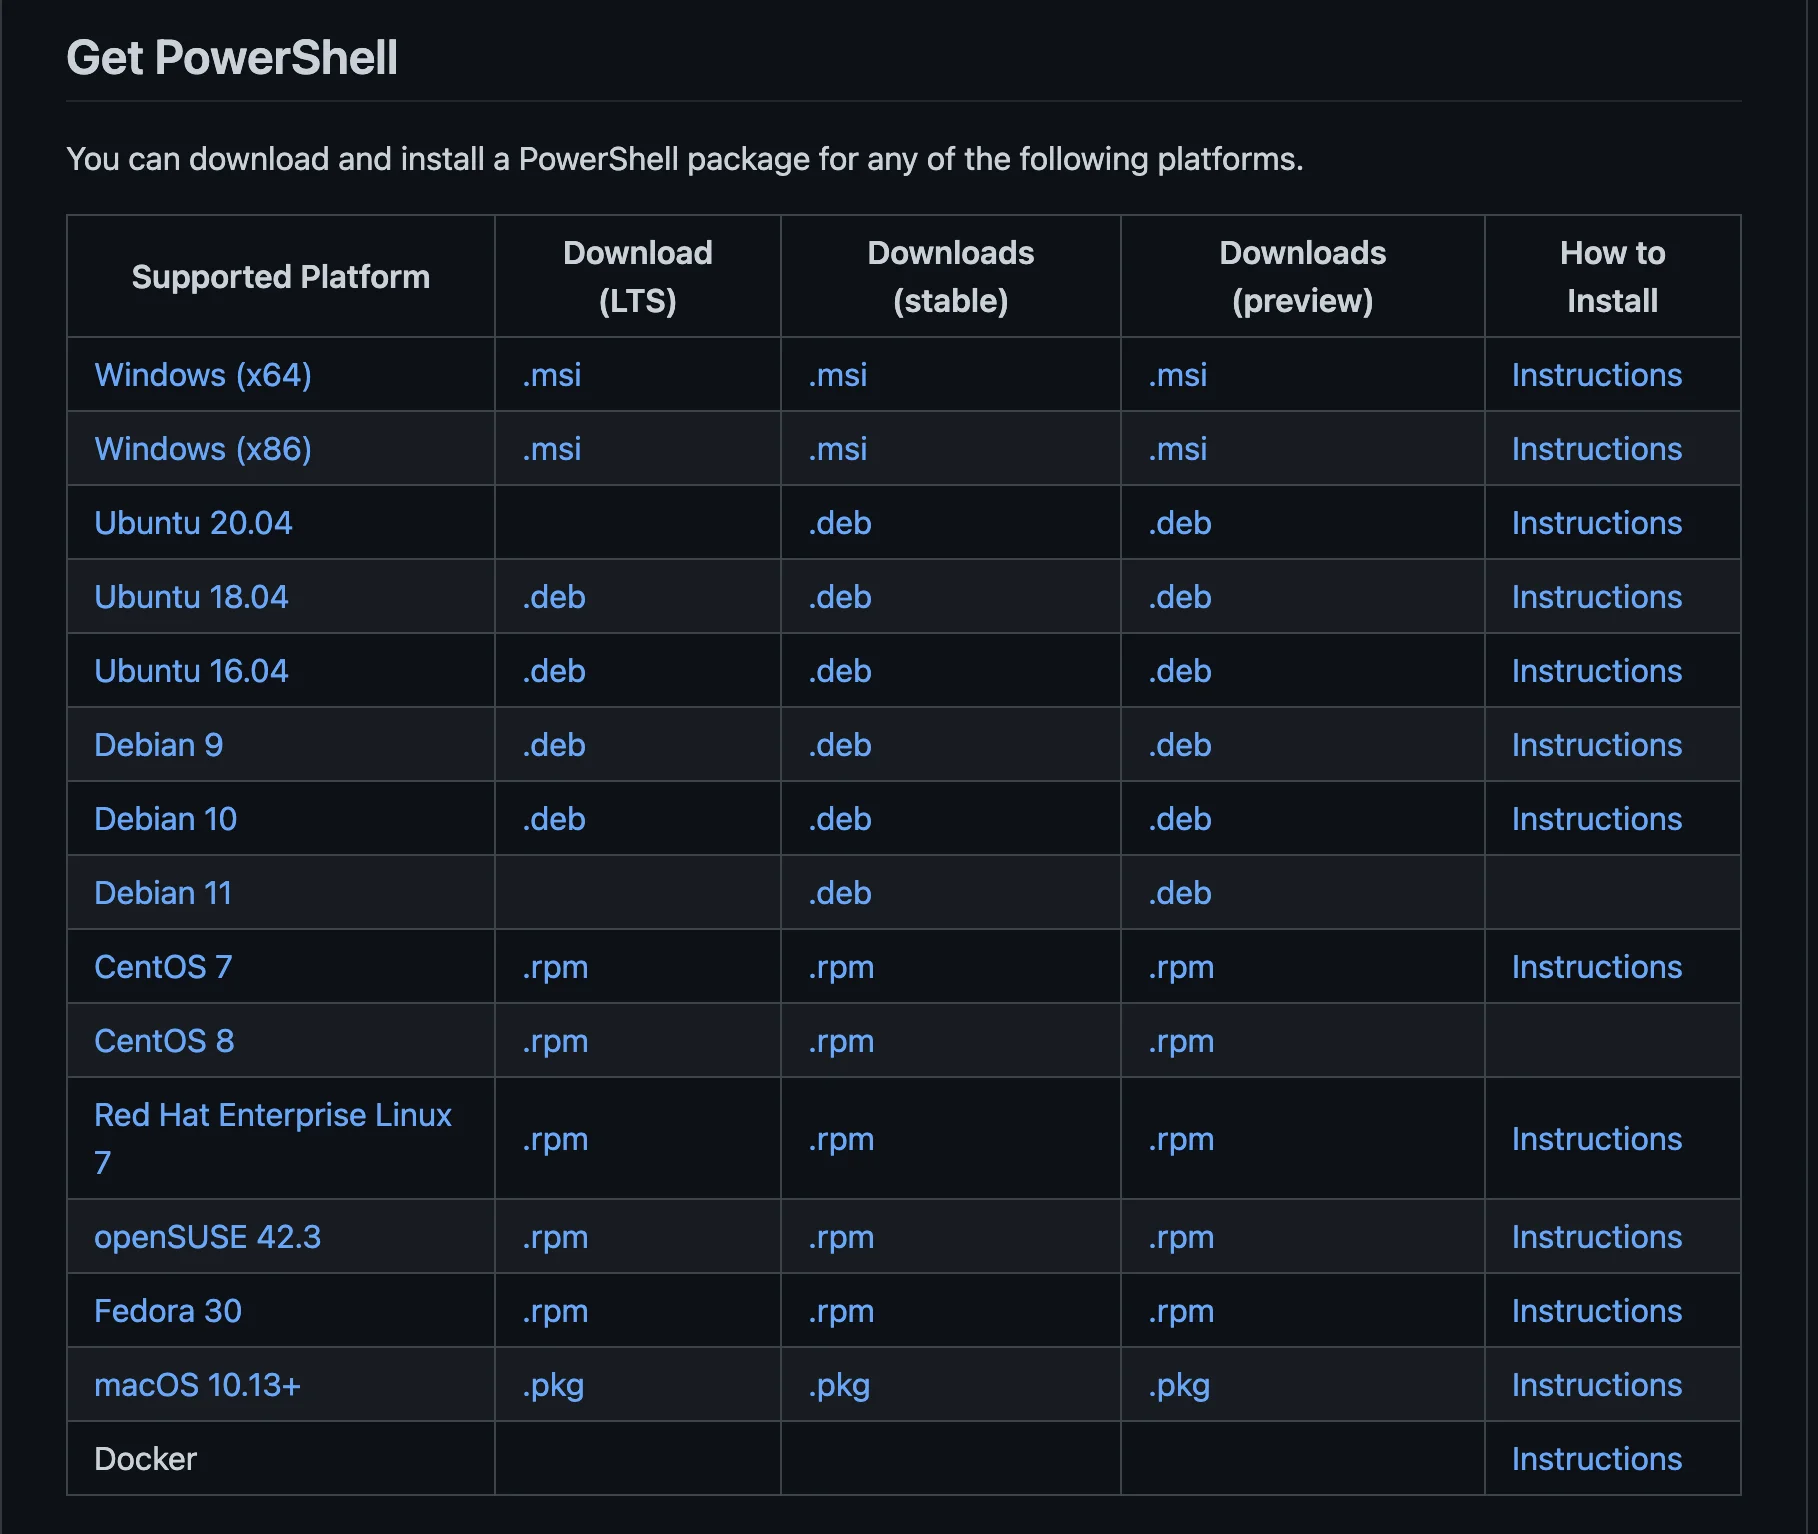Download the LTS .rpm for openSUSE 42.3
The width and height of the screenshot is (1818, 1534).
(x=554, y=1238)
